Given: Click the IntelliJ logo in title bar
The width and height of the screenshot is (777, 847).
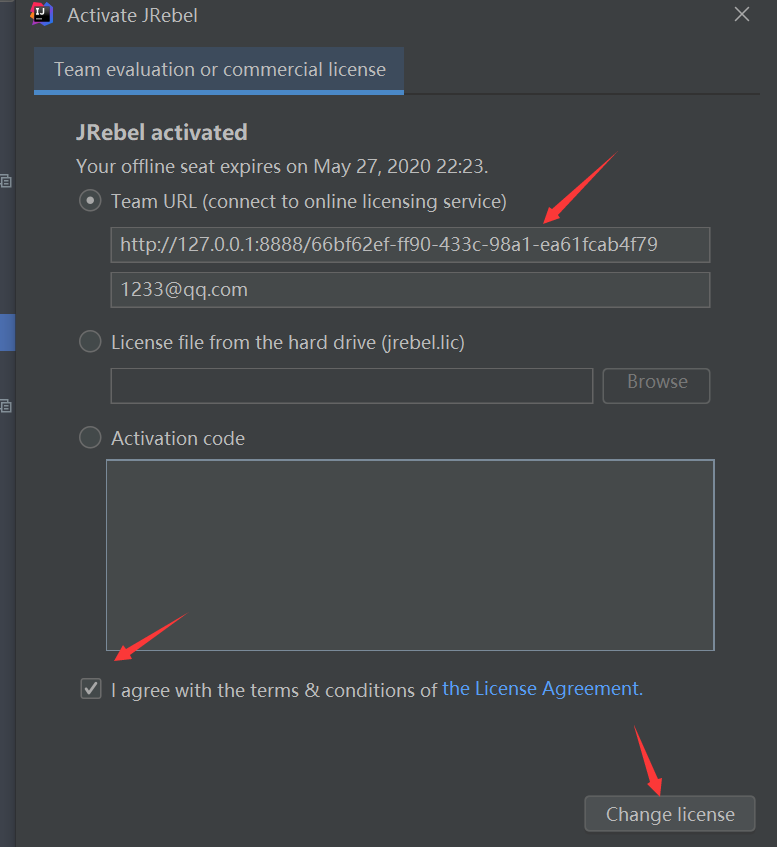Looking at the screenshot, I should [x=42, y=14].
